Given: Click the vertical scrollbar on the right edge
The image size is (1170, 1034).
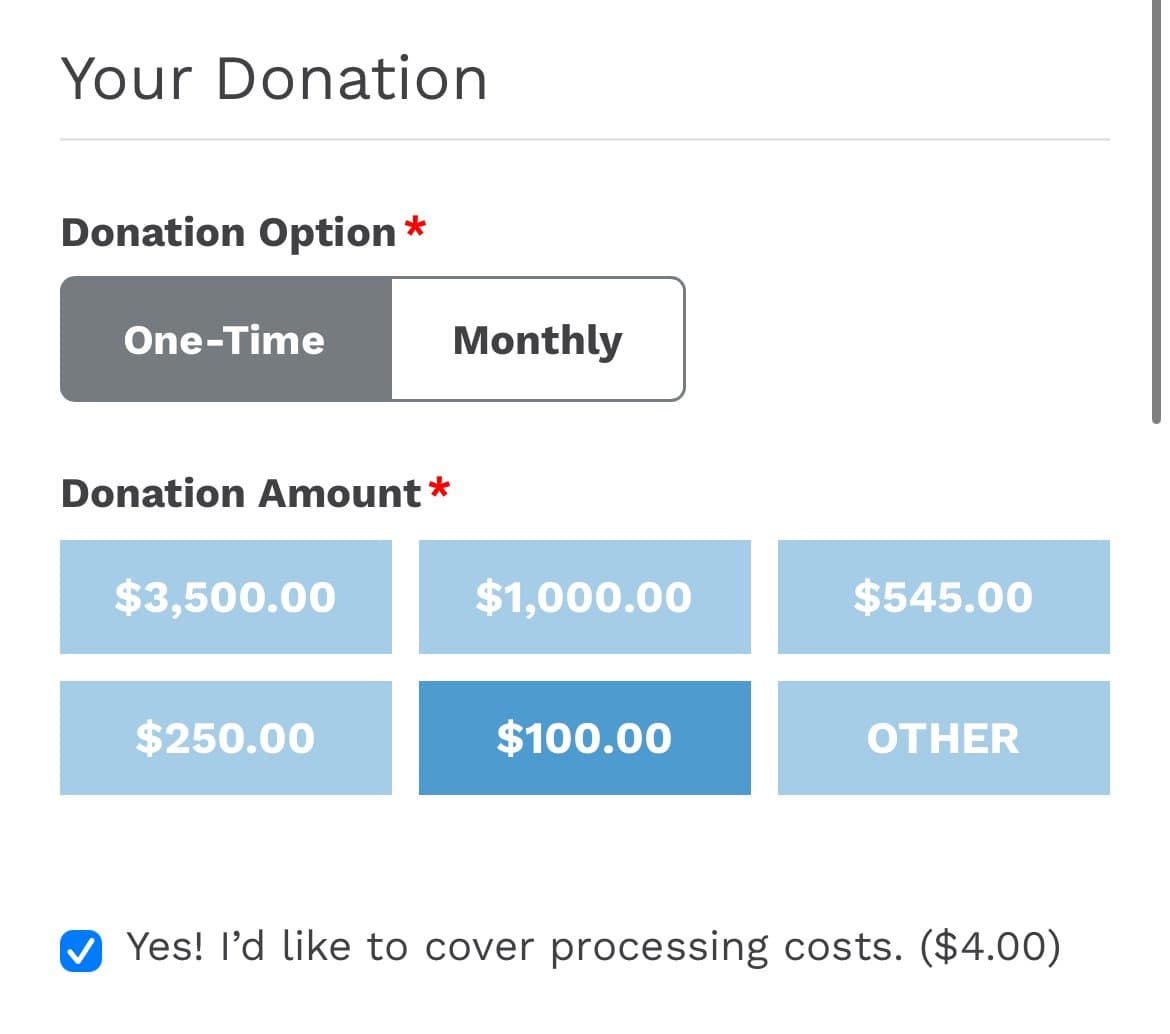Looking at the screenshot, I should (x=1158, y=210).
